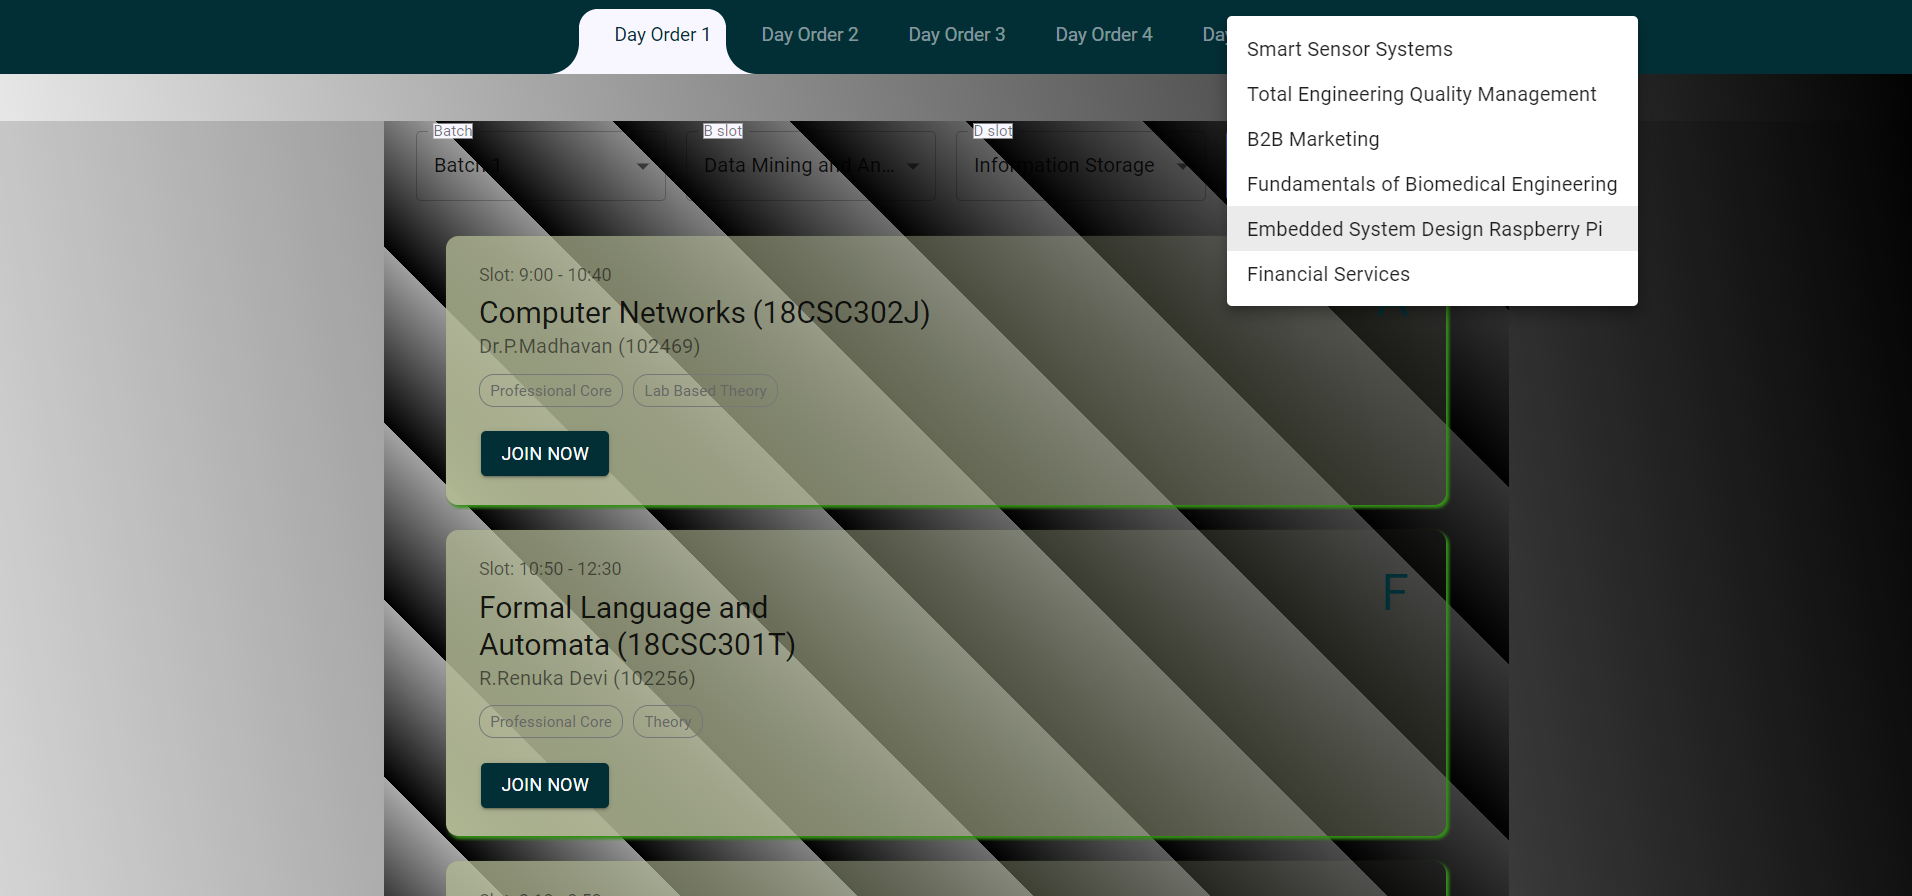Screen dimensions: 1912x896
Task: Click R.Renuka Devi (102256) faculty name
Action: point(587,678)
